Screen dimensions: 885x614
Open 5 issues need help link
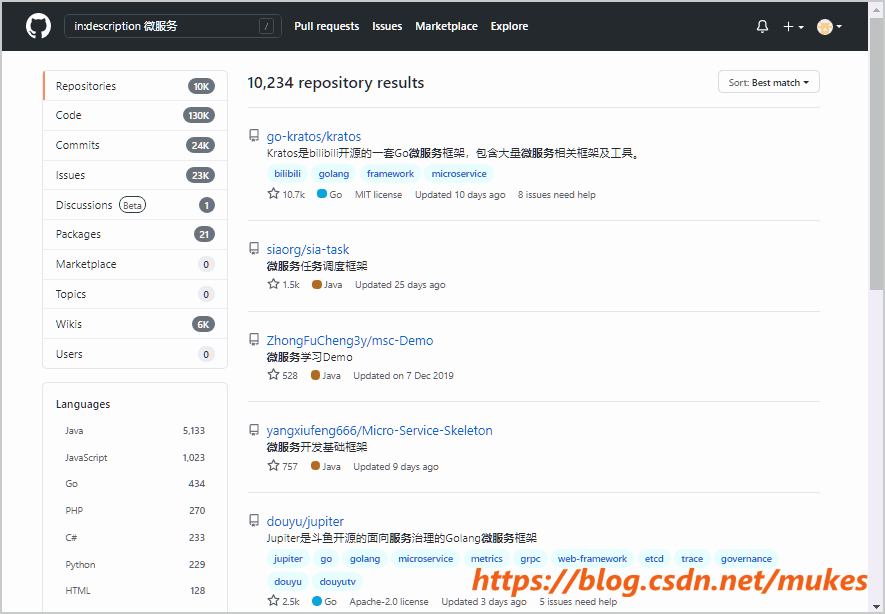pyautogui.click(x=578, y=602)
